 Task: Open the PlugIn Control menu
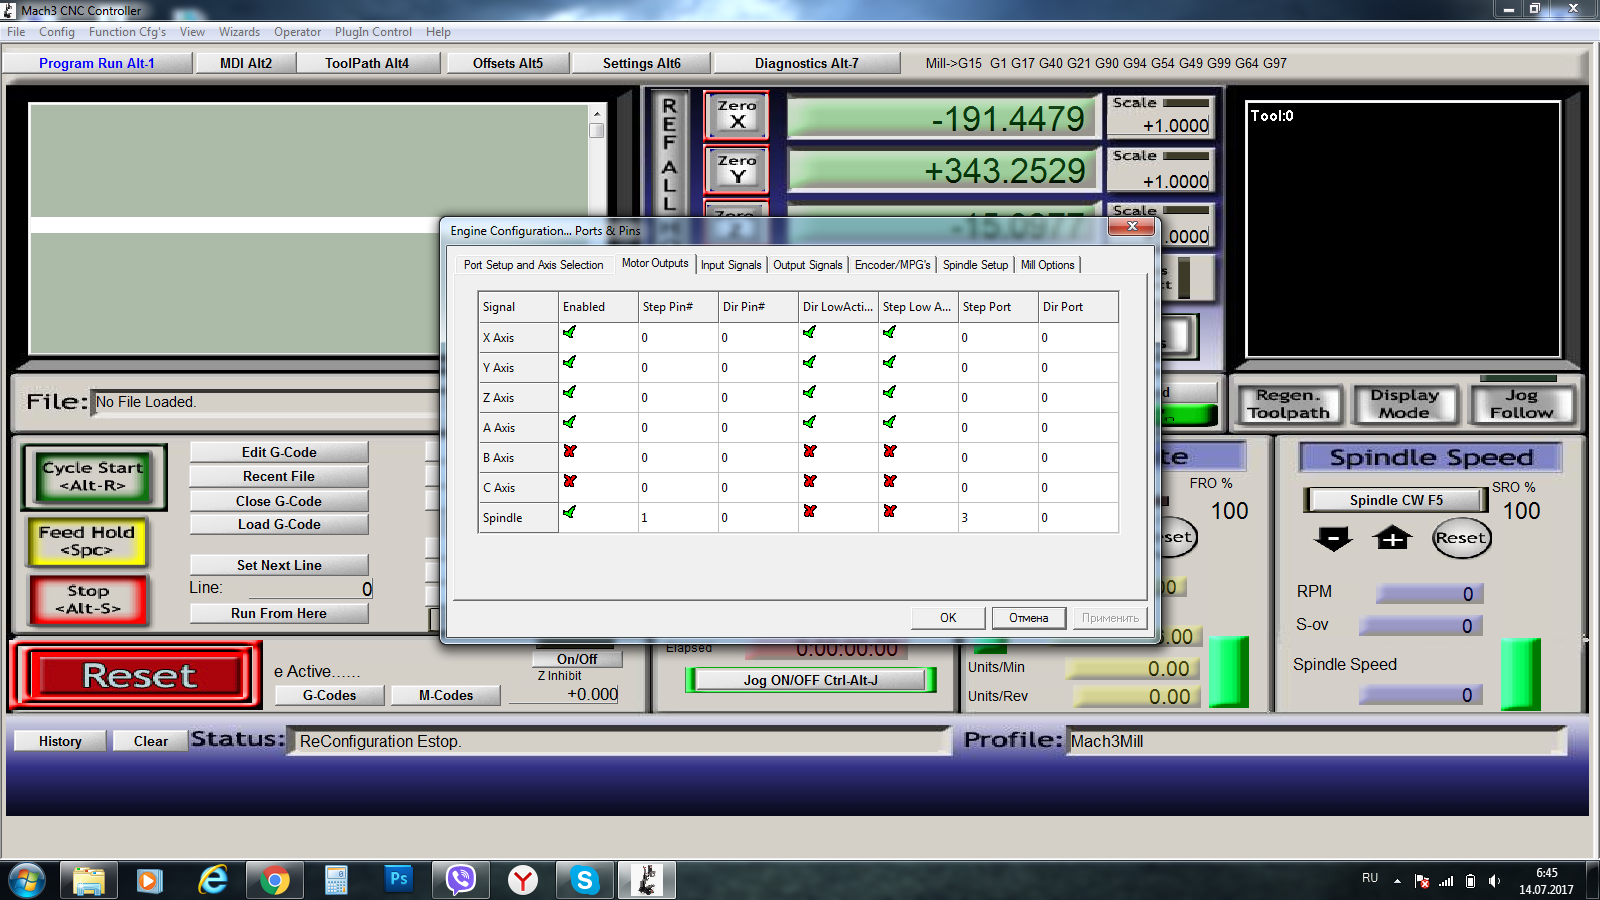373,32
